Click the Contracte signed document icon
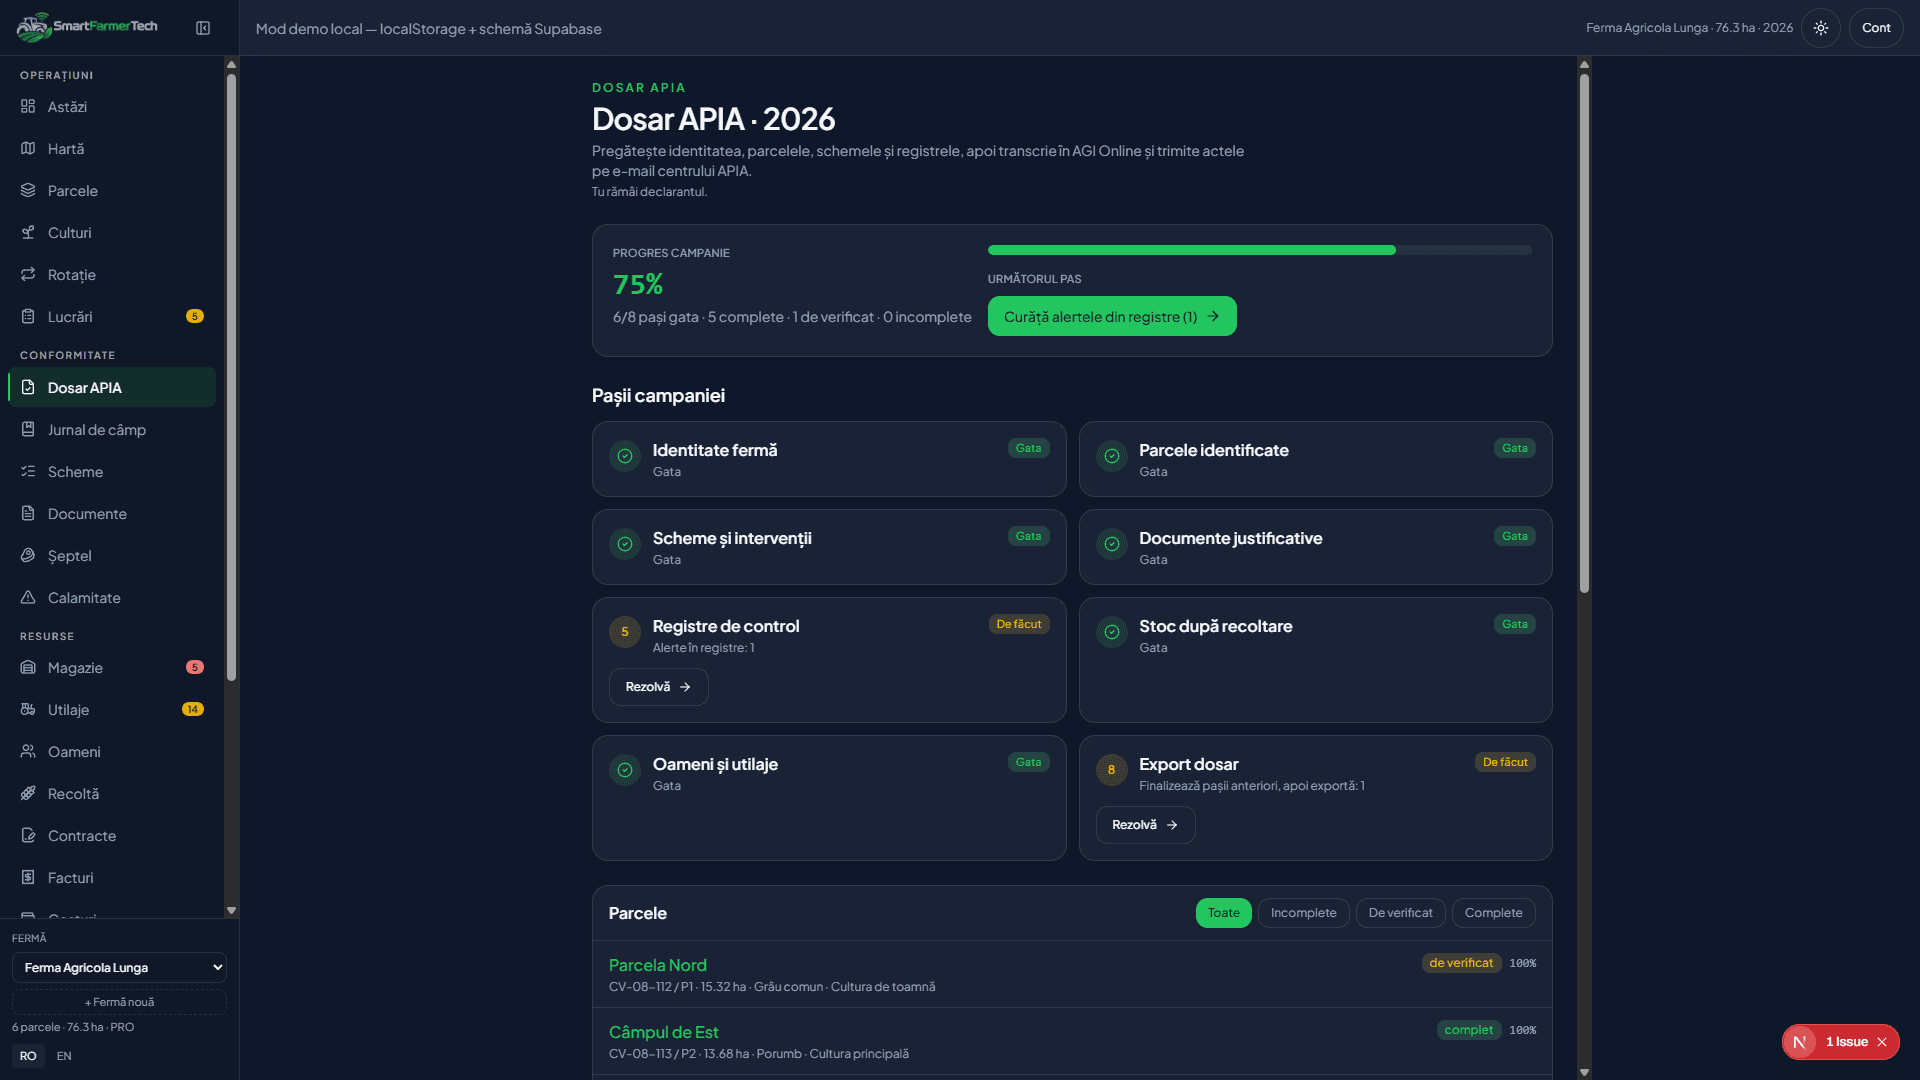Viewport: 1920px width, 1080px height. pos(28,835)
